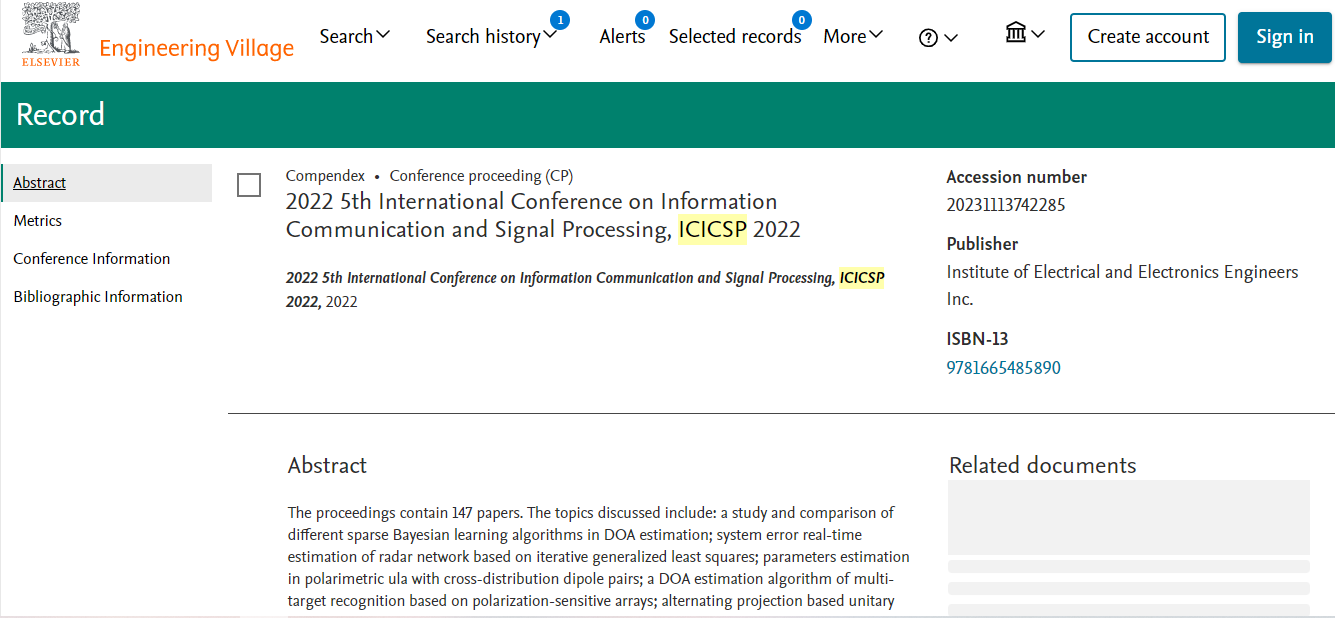
Task: Click the Search history count badge
Action: click(x=560, y=19)
